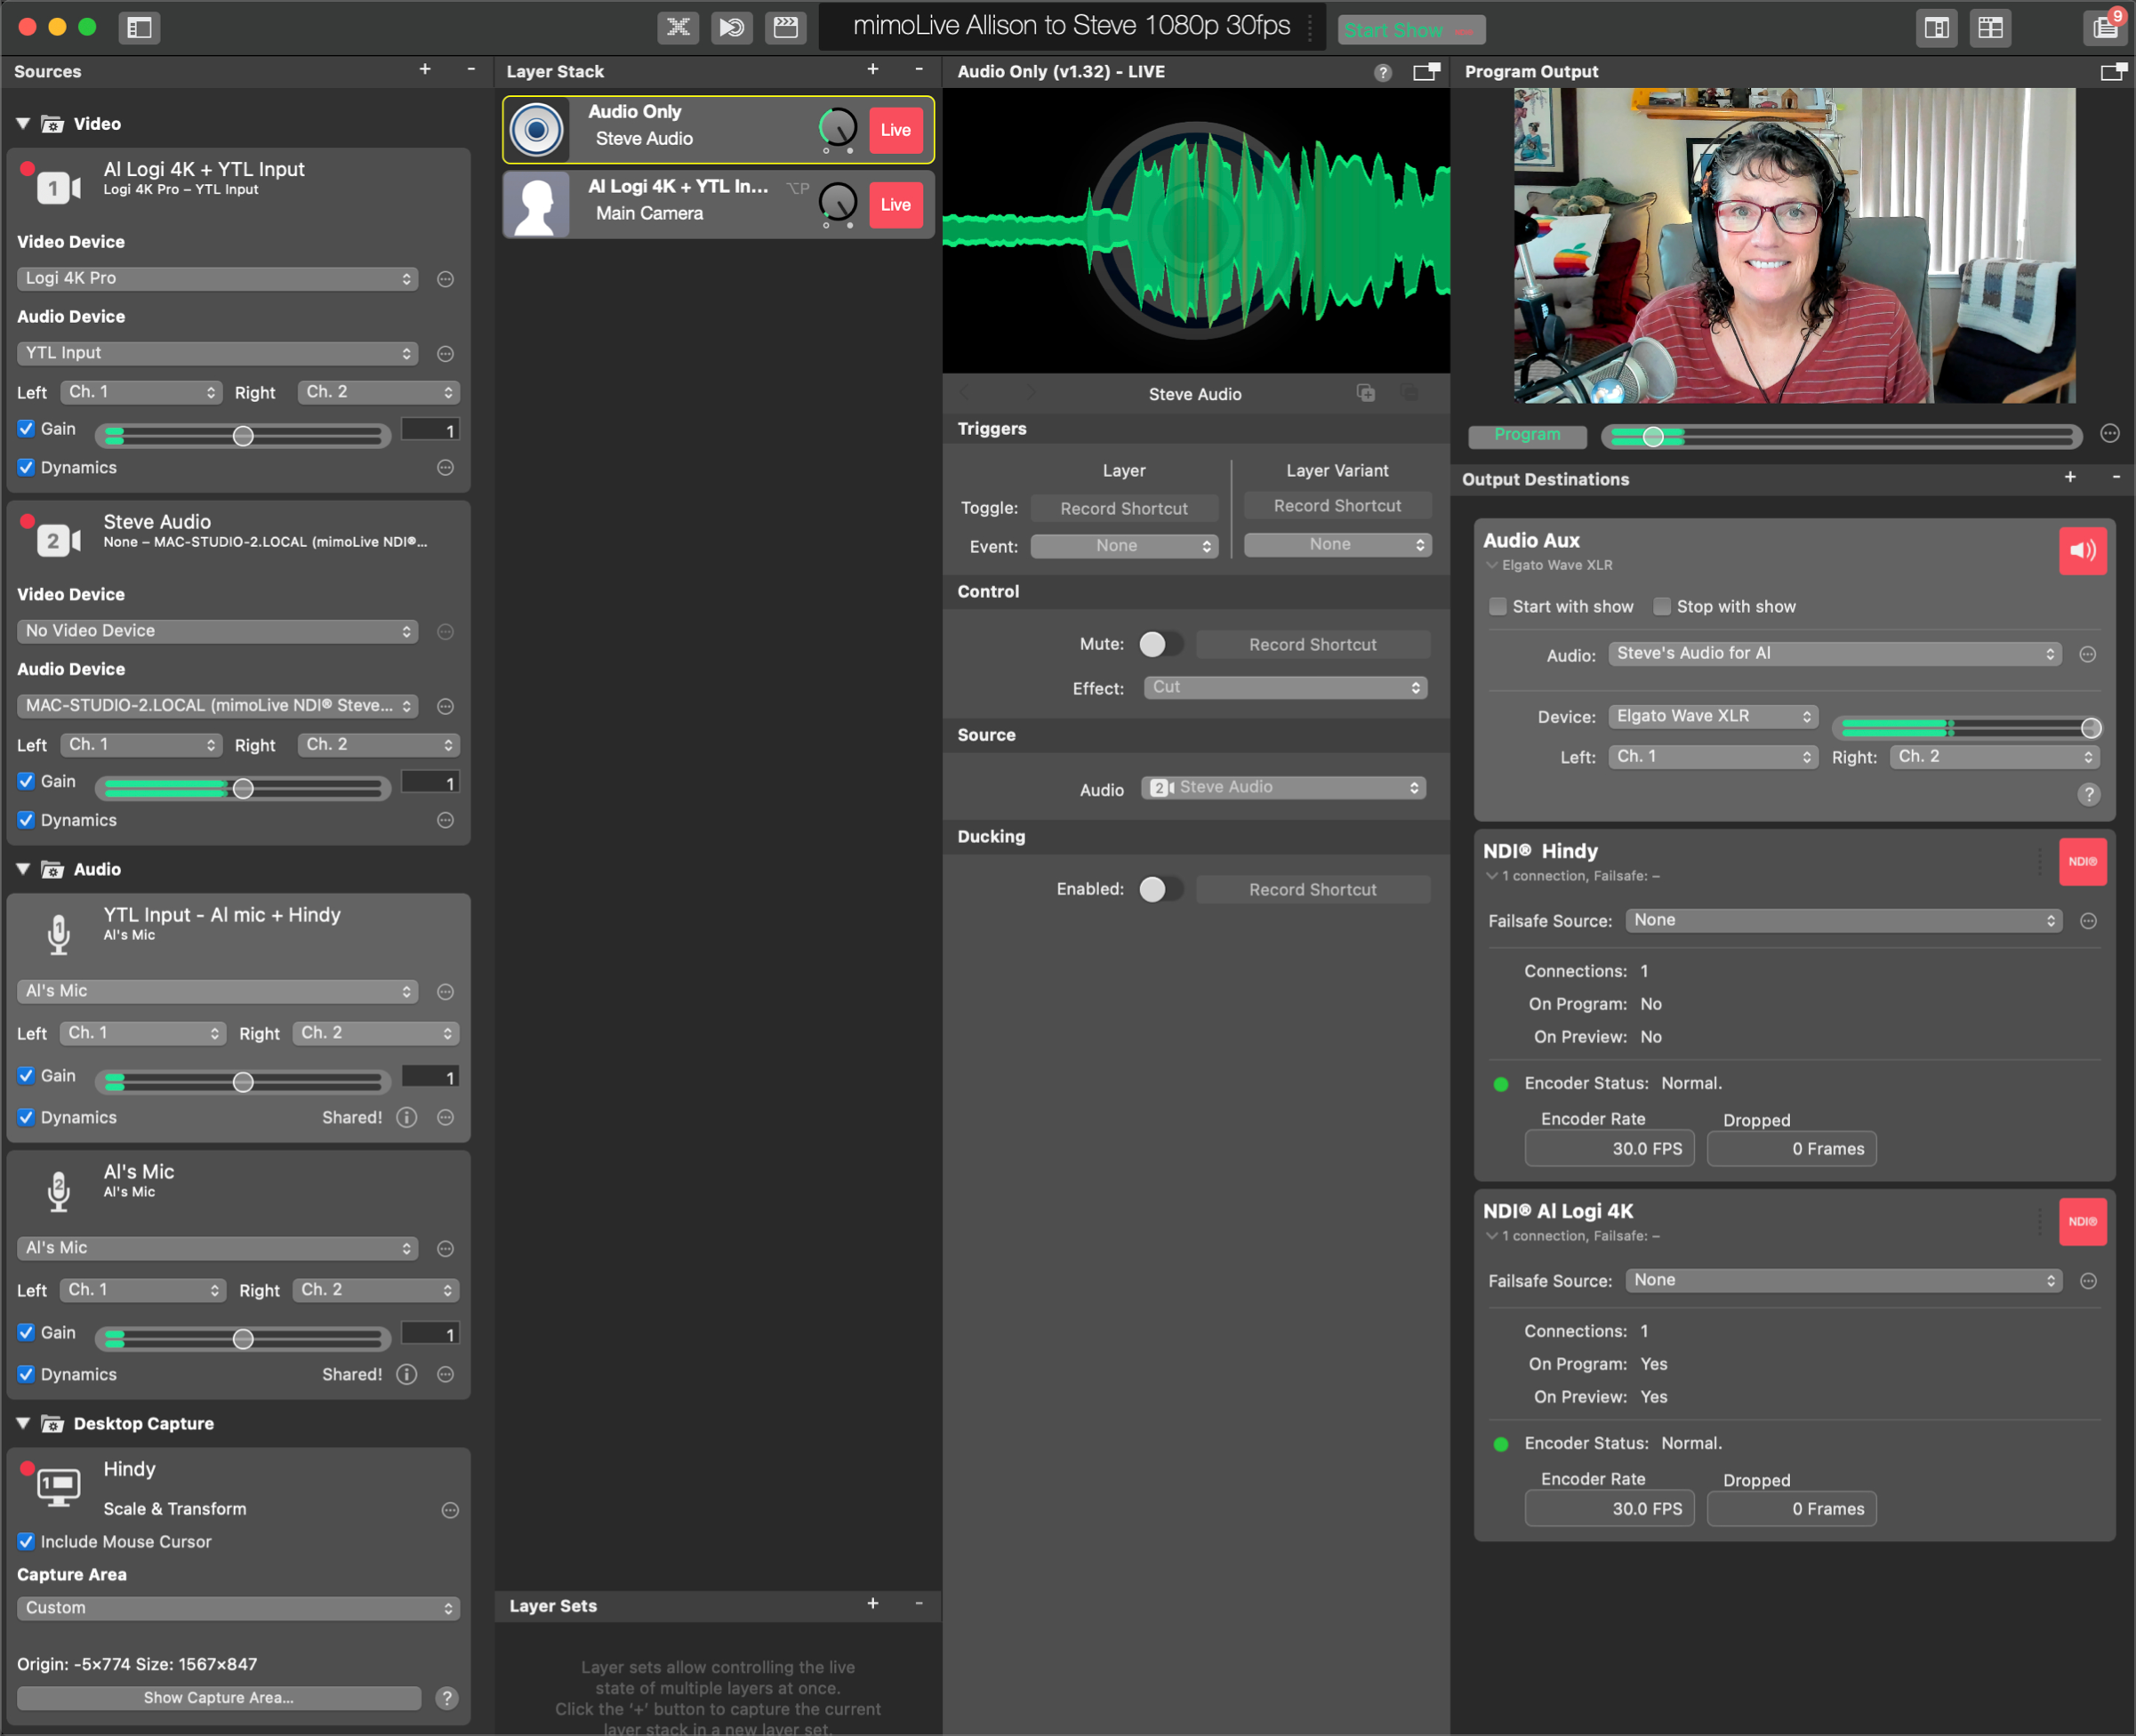Screen dimensions: 2136x1736
Task: Click the NDI Al Logi 4K red button
Action: [2083, 1221]
